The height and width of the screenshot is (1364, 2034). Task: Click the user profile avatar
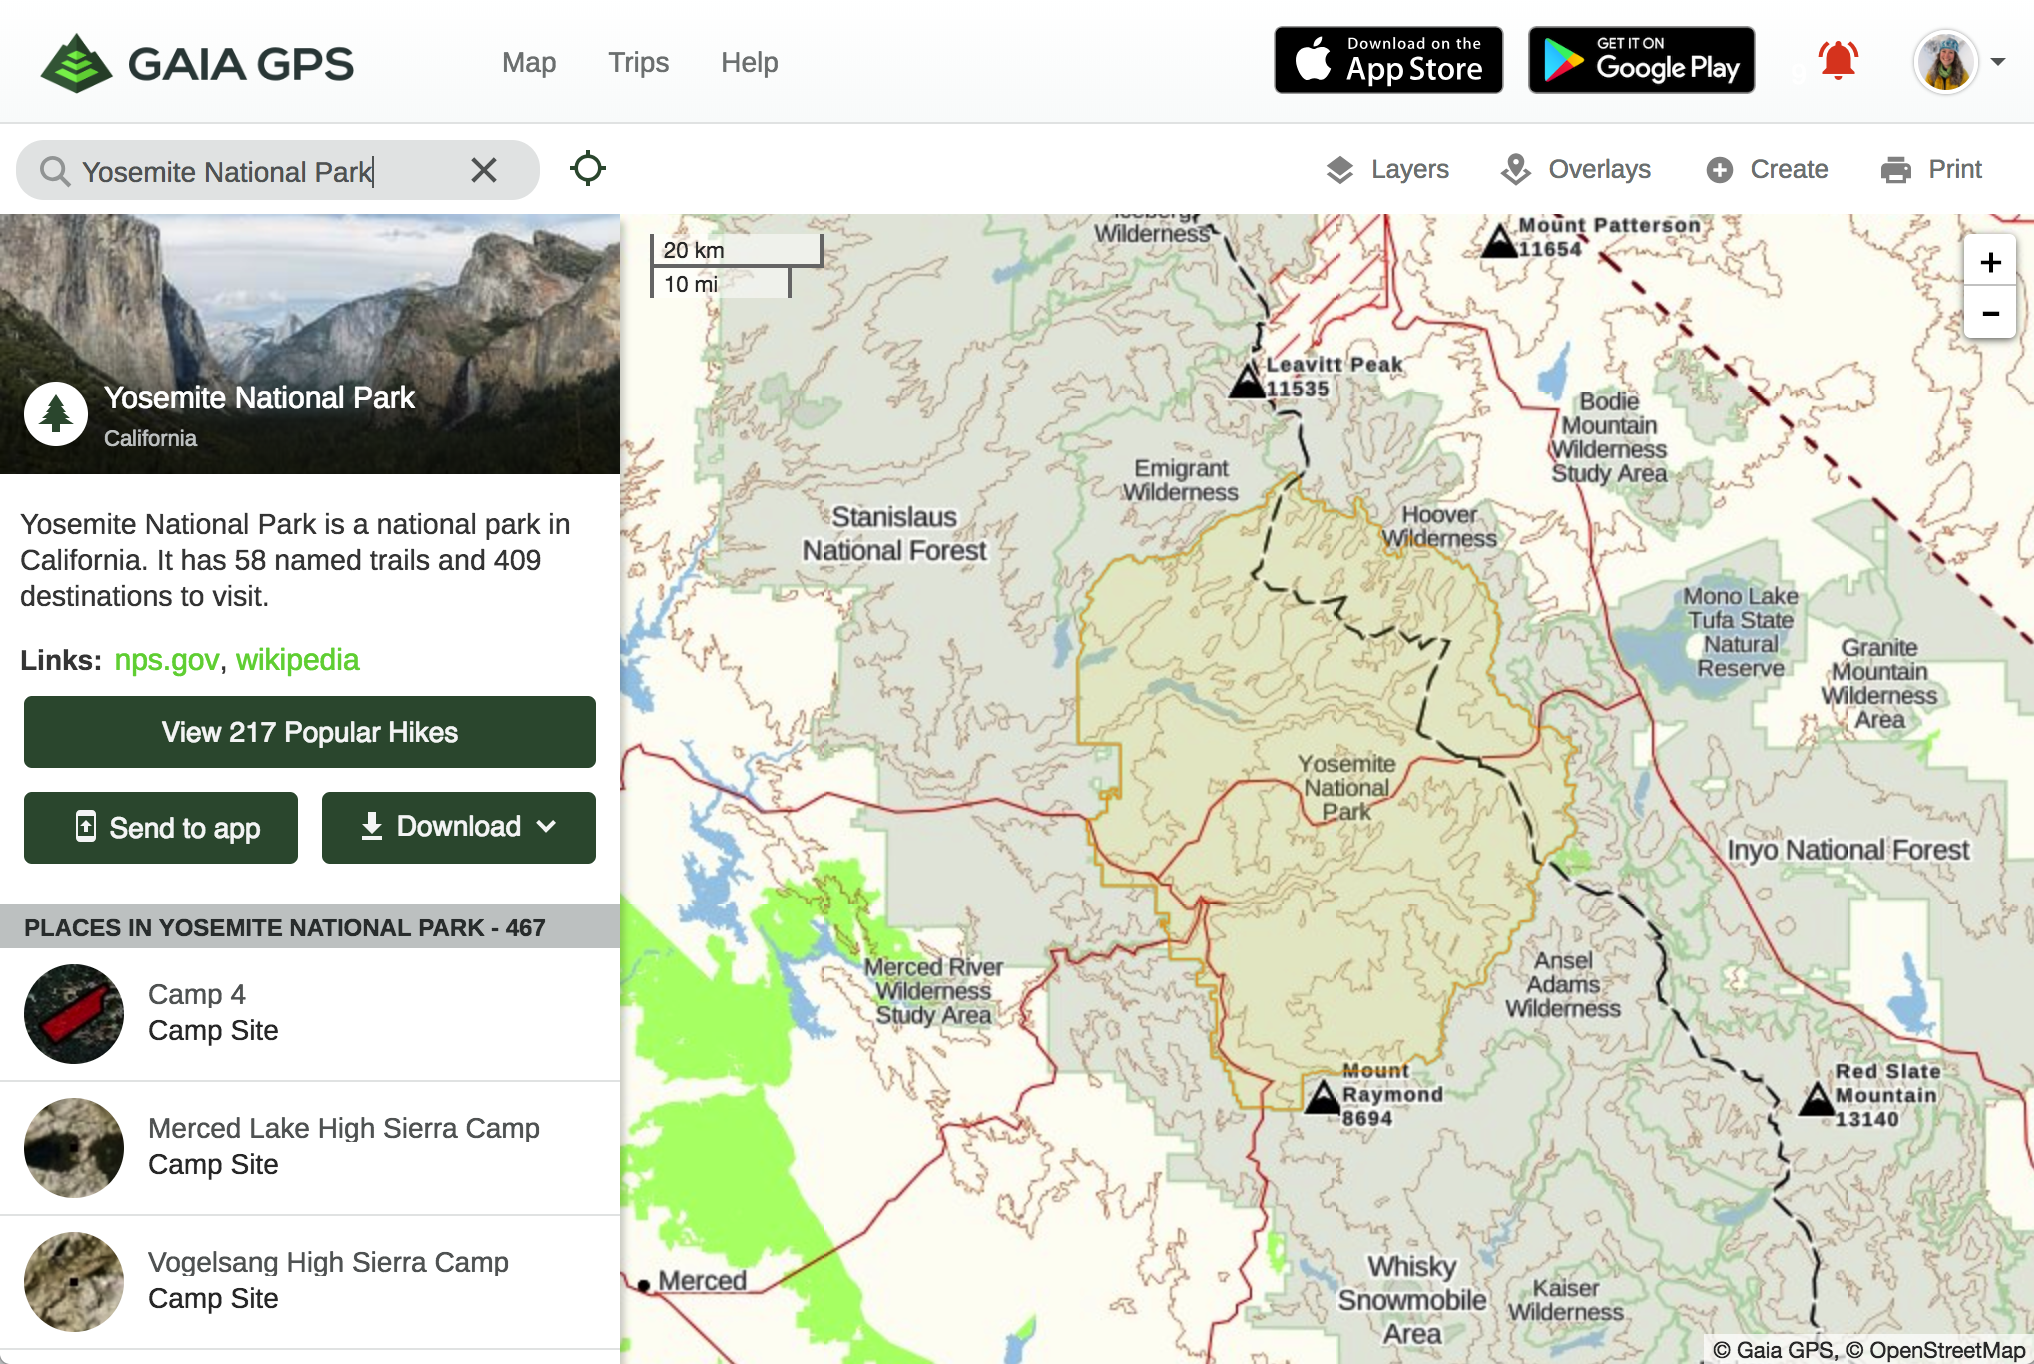click(x=1945, y=61)
